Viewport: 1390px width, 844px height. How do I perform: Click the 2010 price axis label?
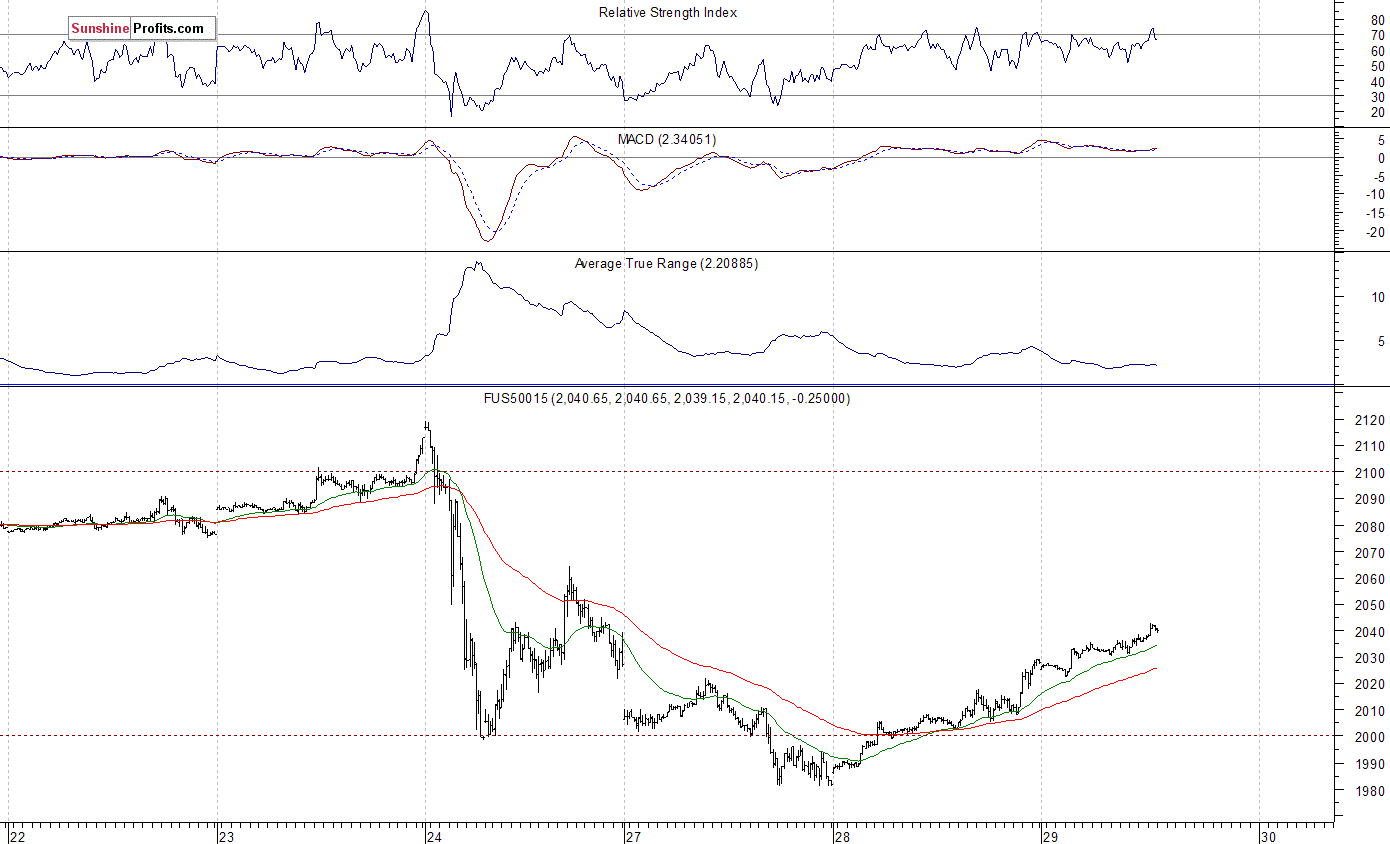coord(1369,711)
